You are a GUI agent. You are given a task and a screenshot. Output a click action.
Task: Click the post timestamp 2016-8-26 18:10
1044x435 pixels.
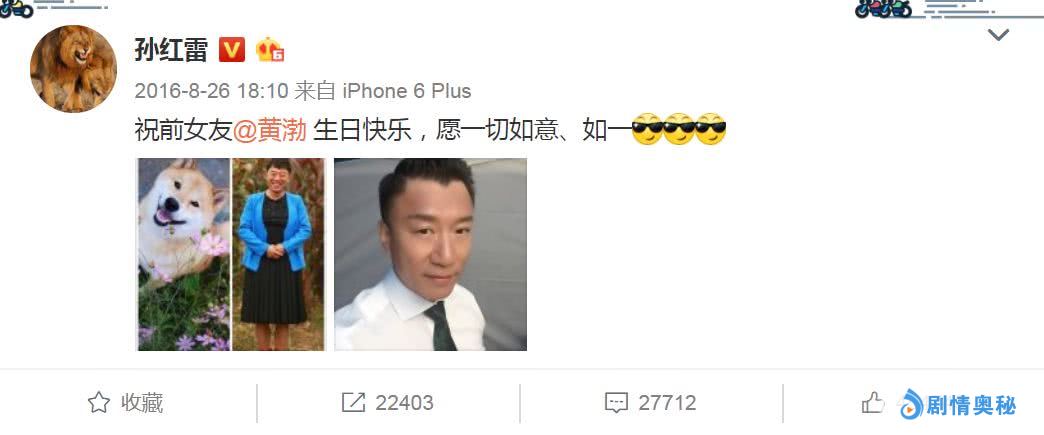211,91
